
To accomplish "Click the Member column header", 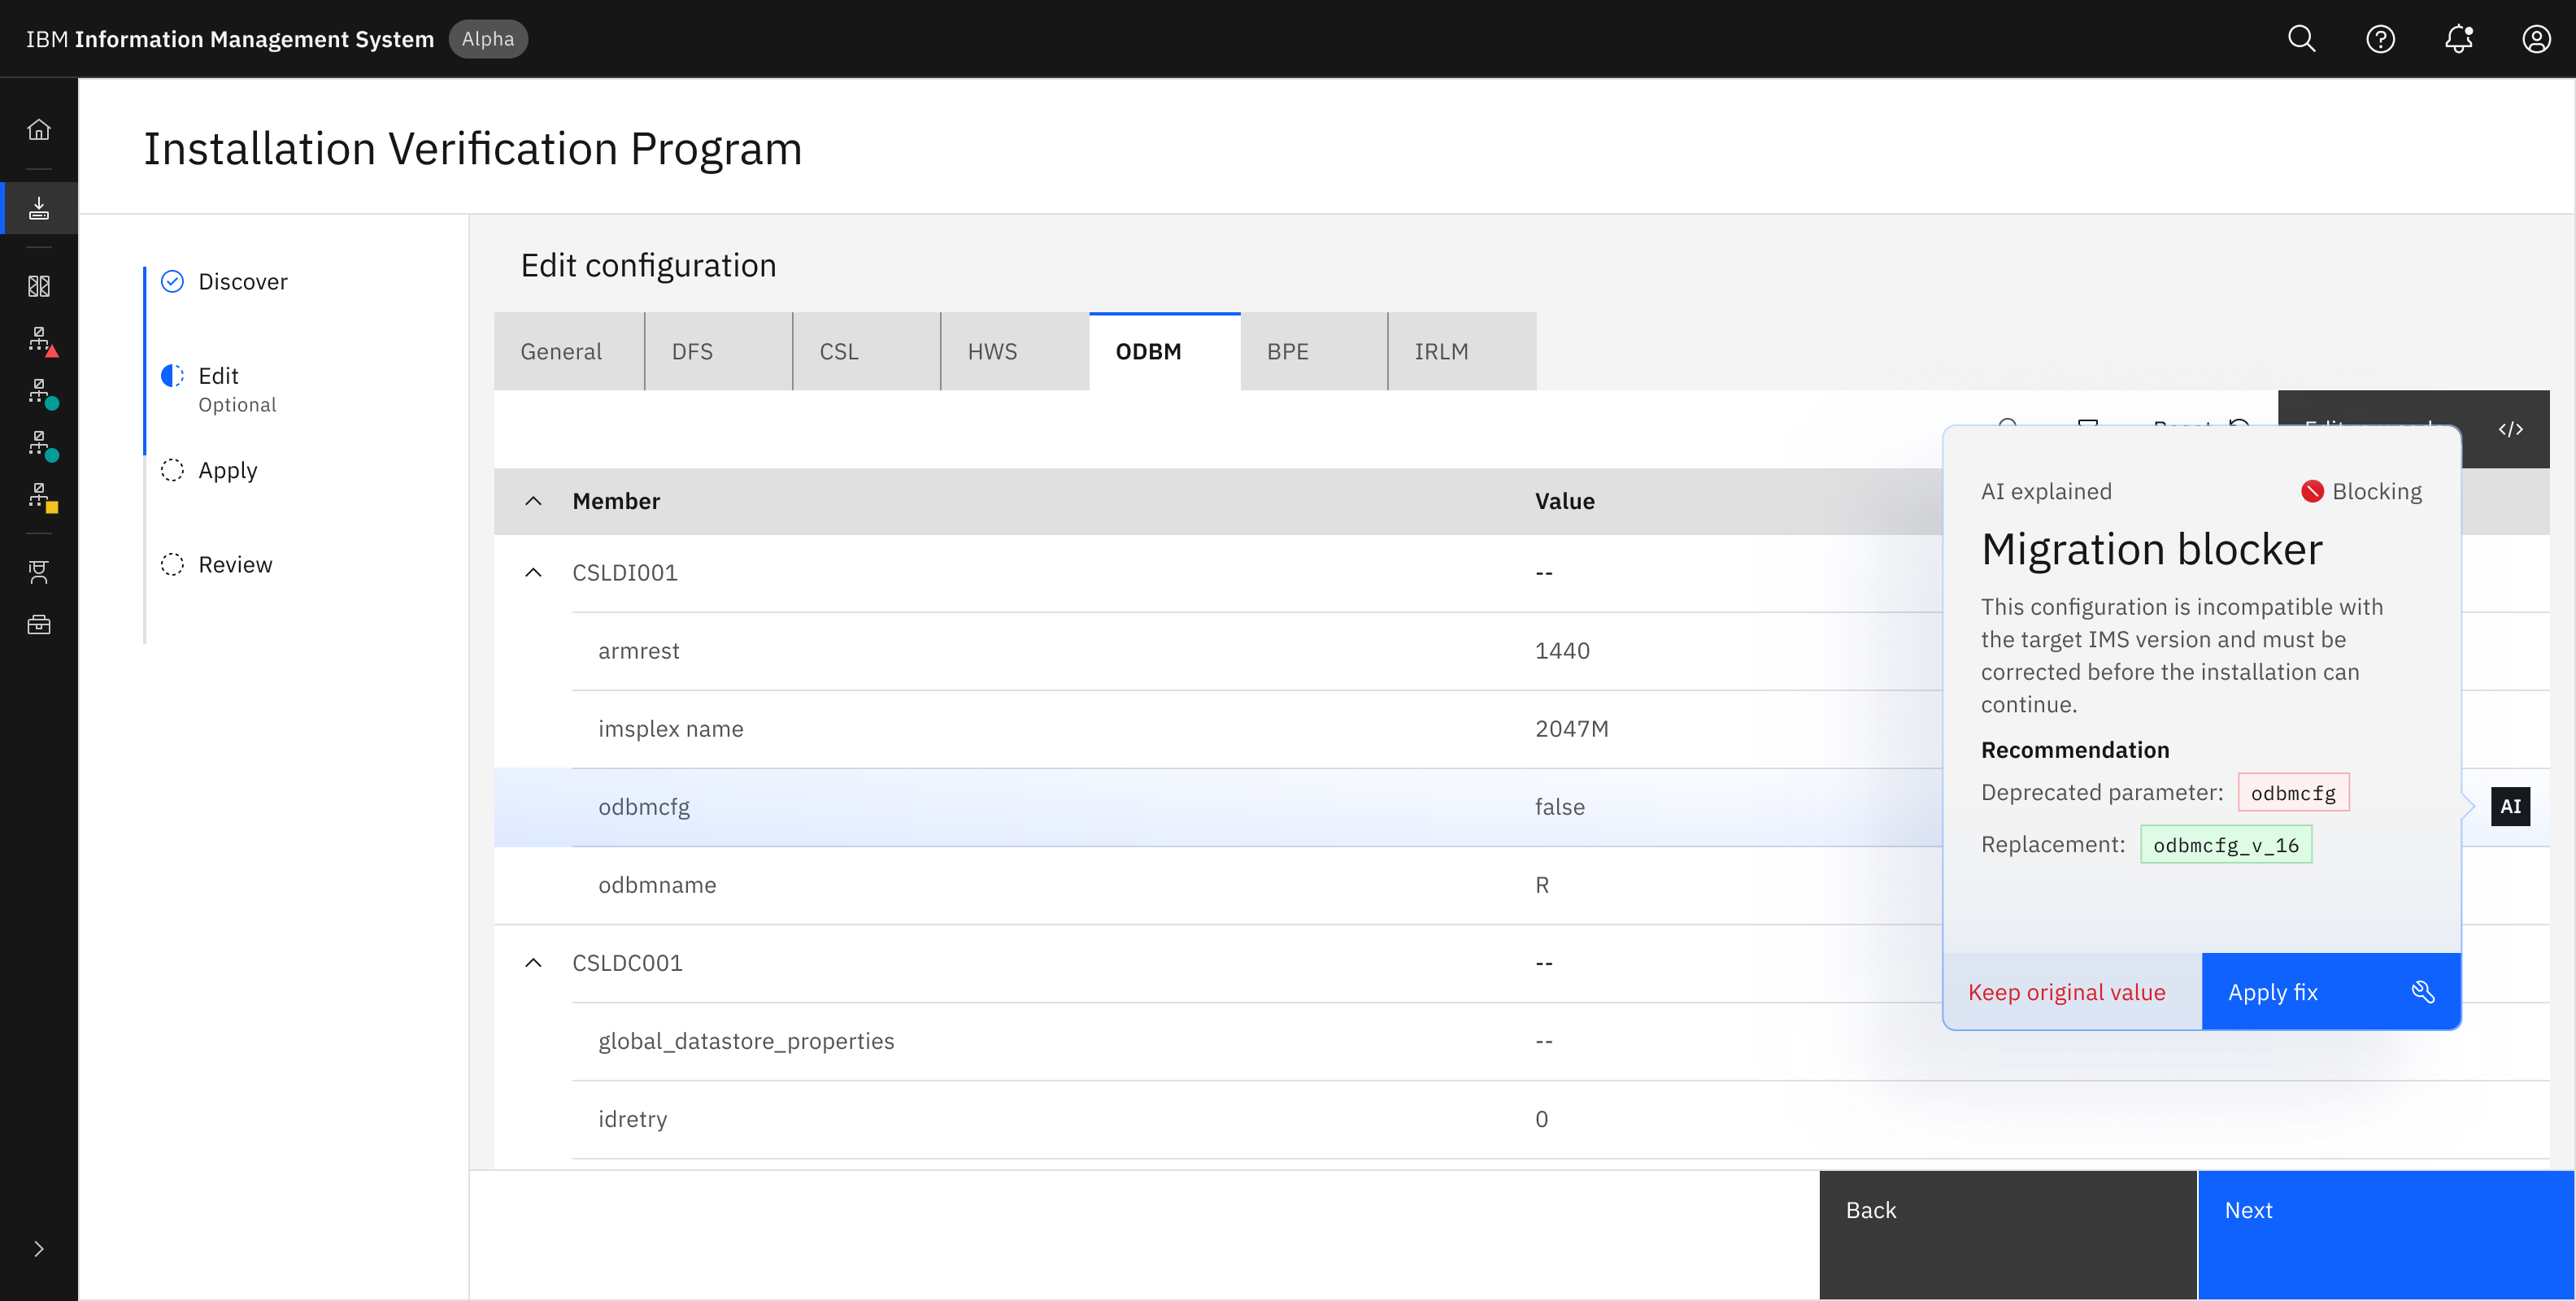I will (x=616, y=501).
